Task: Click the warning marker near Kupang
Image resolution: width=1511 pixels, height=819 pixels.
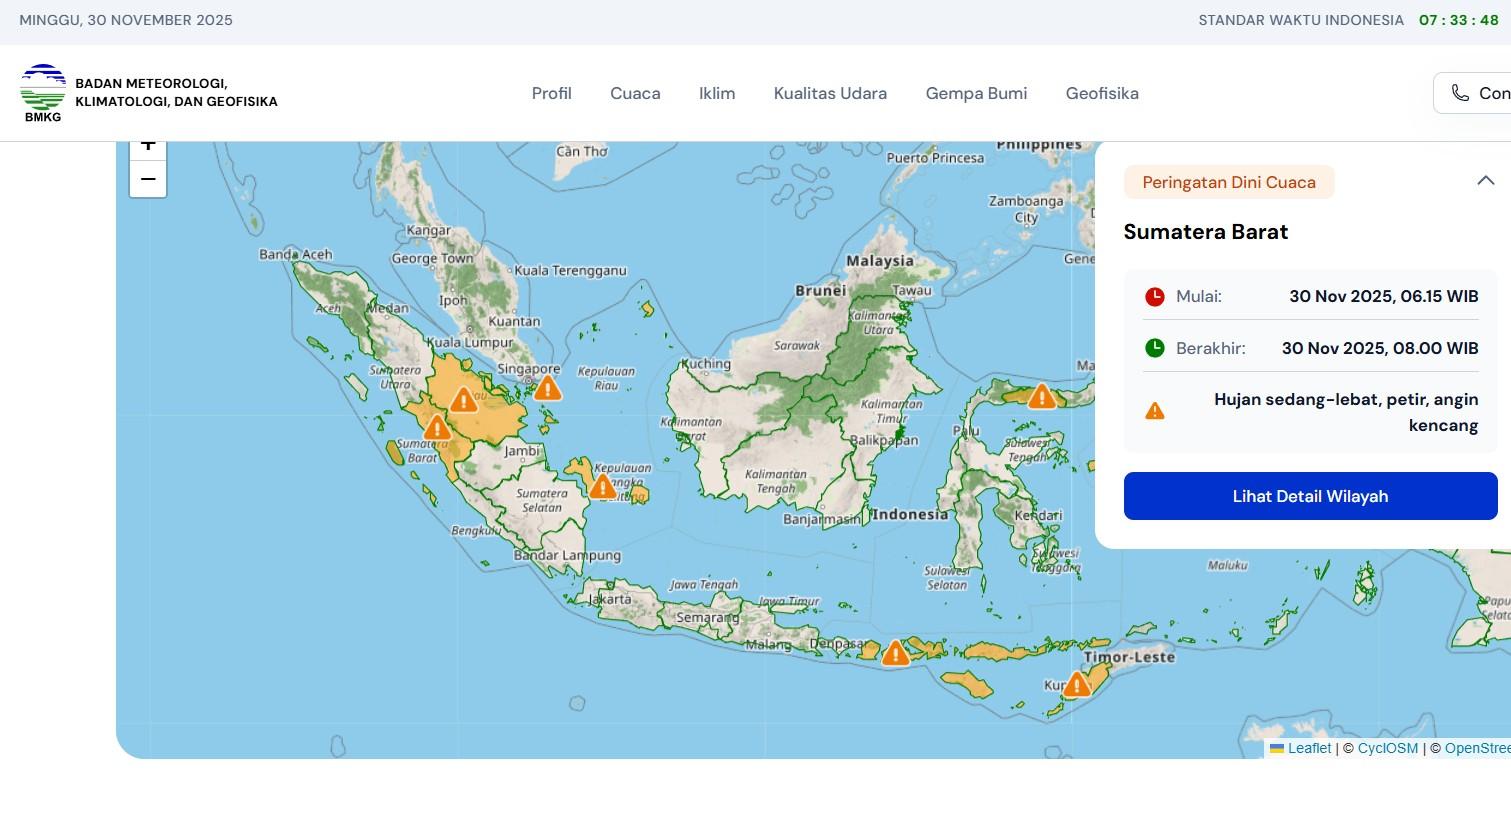Action: click(1075, 684)
